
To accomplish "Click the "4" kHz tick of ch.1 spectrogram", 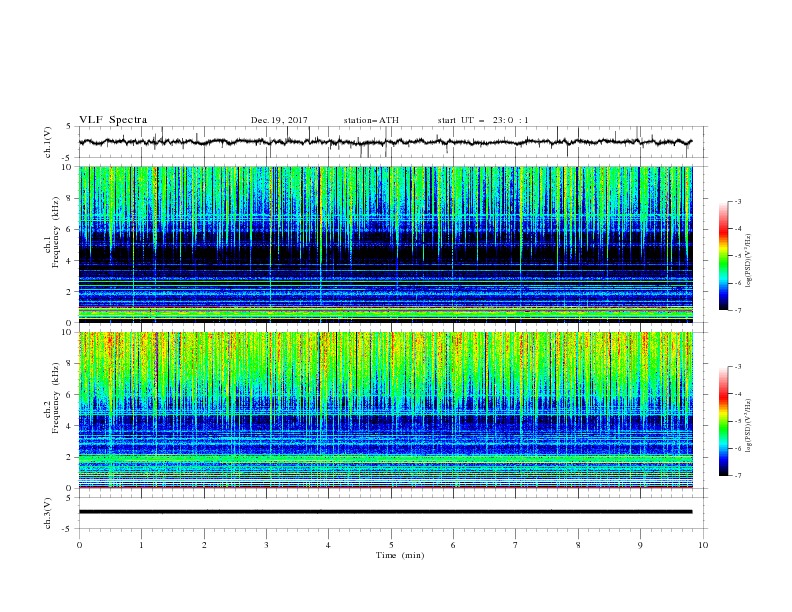I will (69, 261).
